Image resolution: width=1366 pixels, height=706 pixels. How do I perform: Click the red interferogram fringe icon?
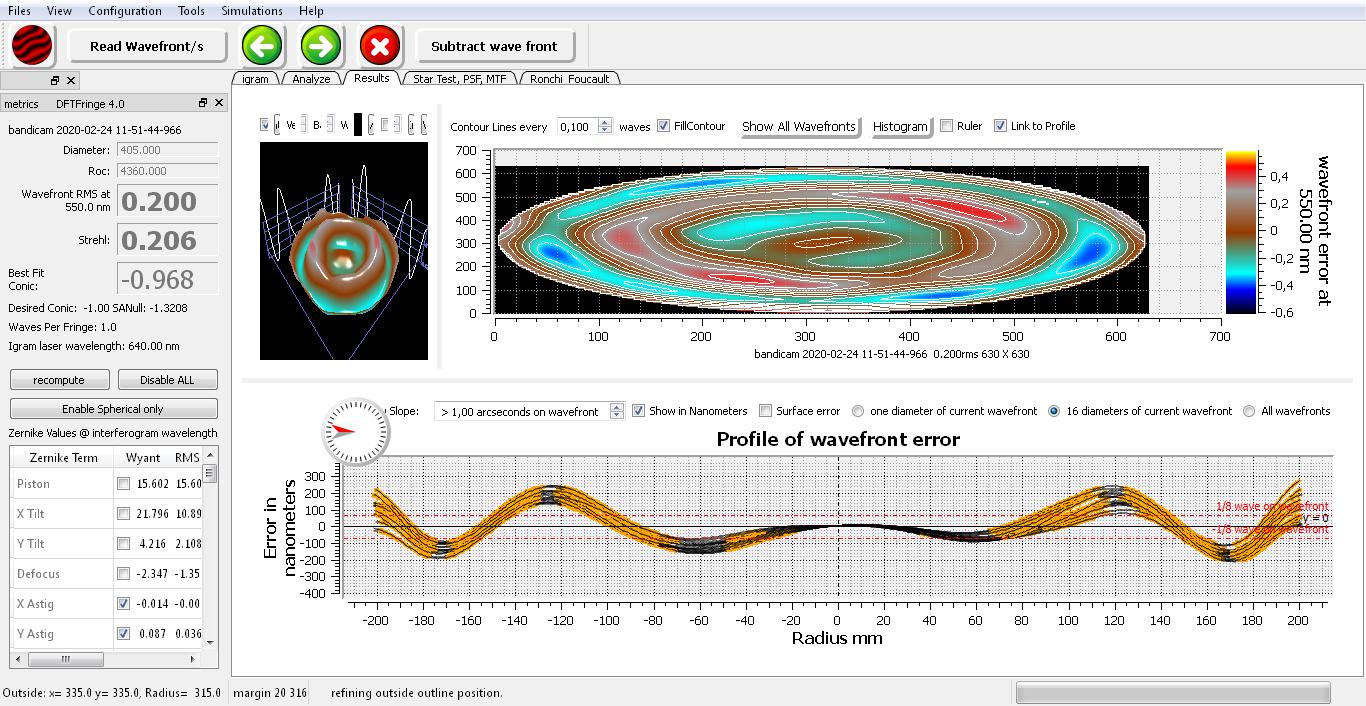point(32,46)
